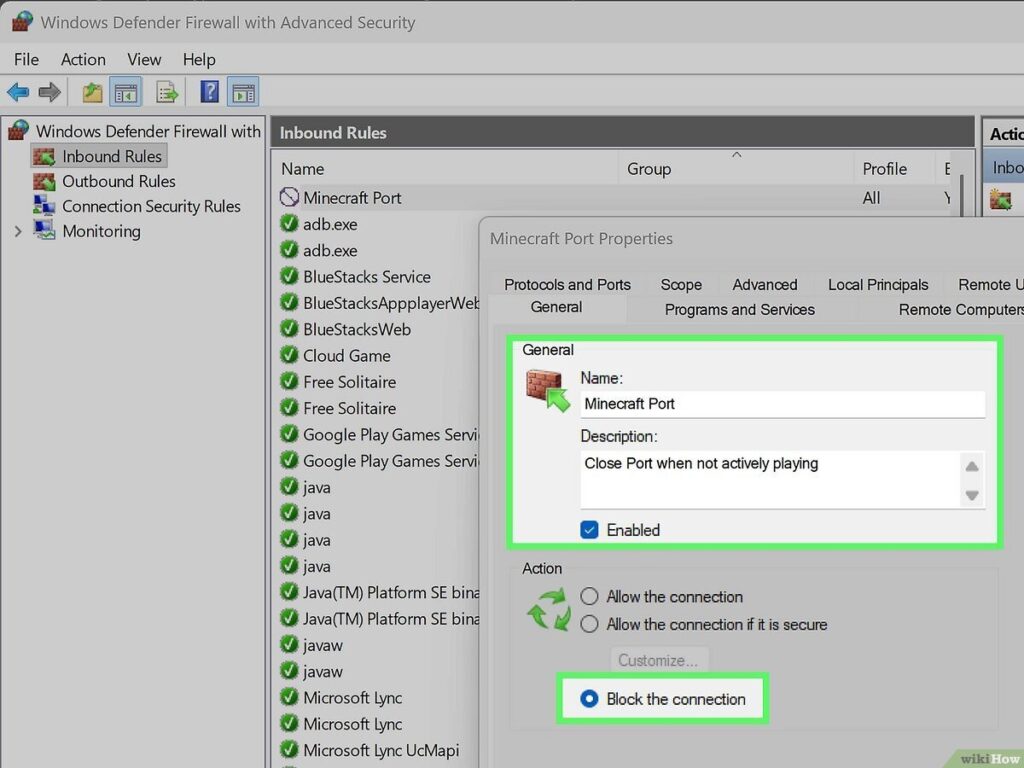This screenshot has height=768, width=1024.
Task: Click the blocked icon beside Minecraft Port rule
Action: [289, 198]
